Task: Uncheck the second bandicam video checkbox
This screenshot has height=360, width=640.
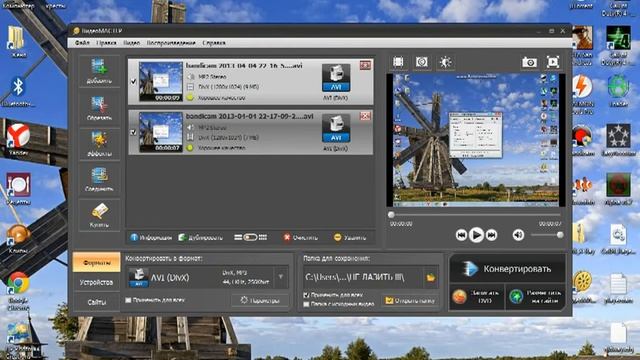Action: click(x=133, y=132)
